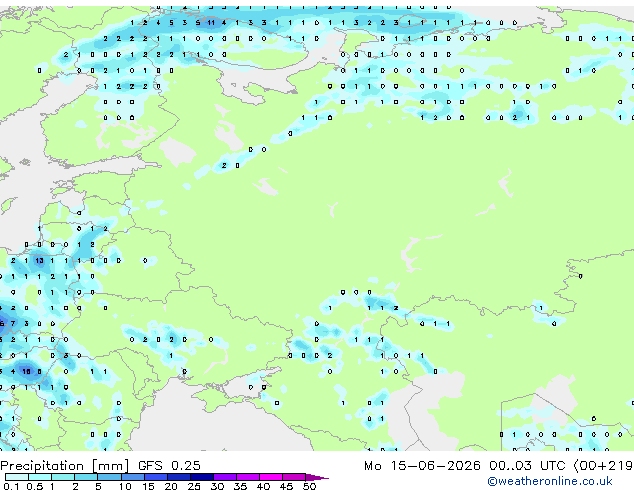
Task: Click the legend scale label '0.1'
Action: (x=11, y=486)
